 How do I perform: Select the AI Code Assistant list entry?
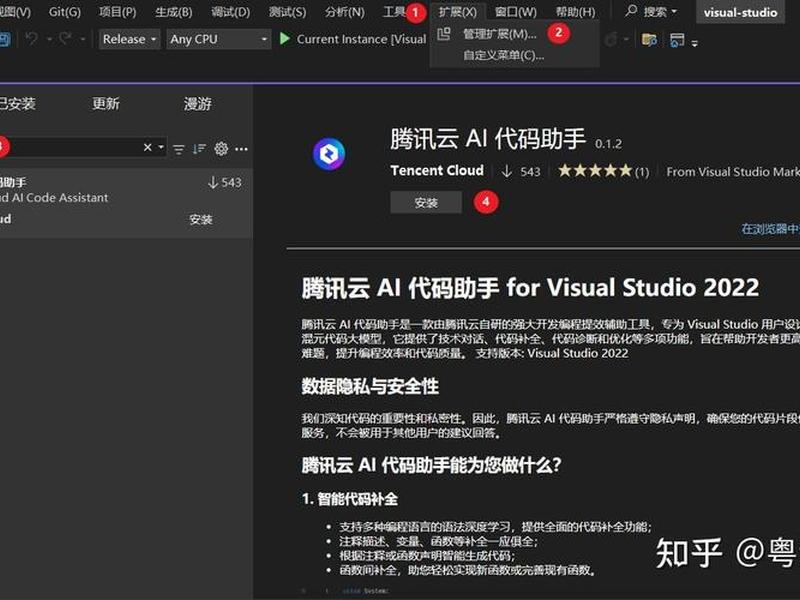[126, 203]
